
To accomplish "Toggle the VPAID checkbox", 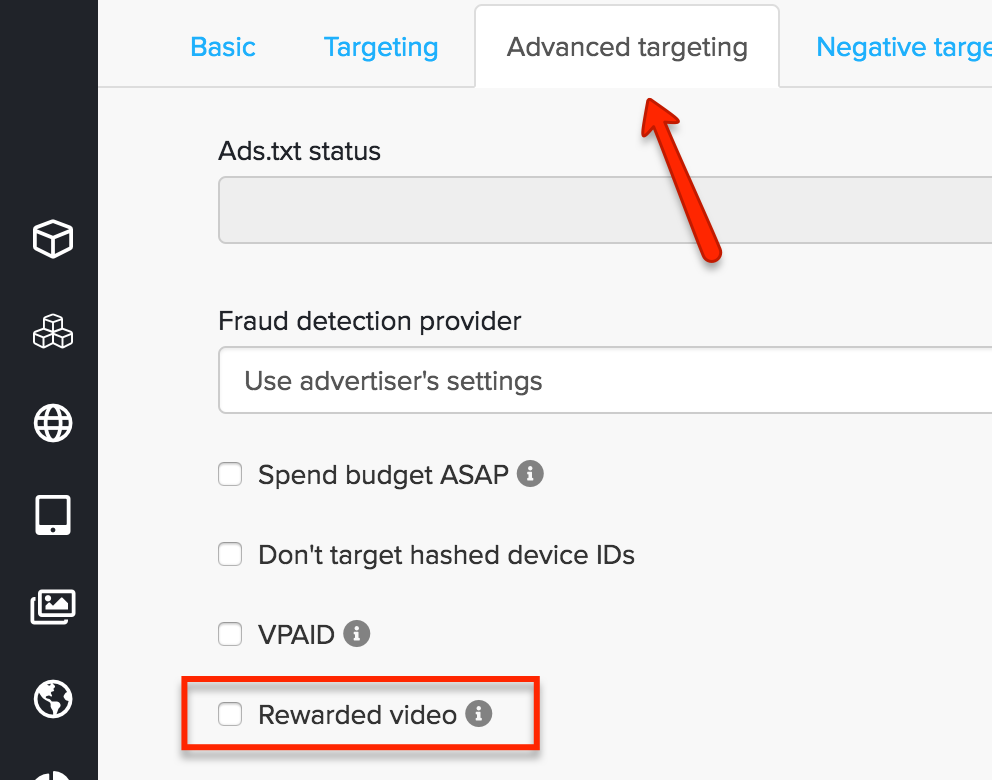I will (231, 634).
